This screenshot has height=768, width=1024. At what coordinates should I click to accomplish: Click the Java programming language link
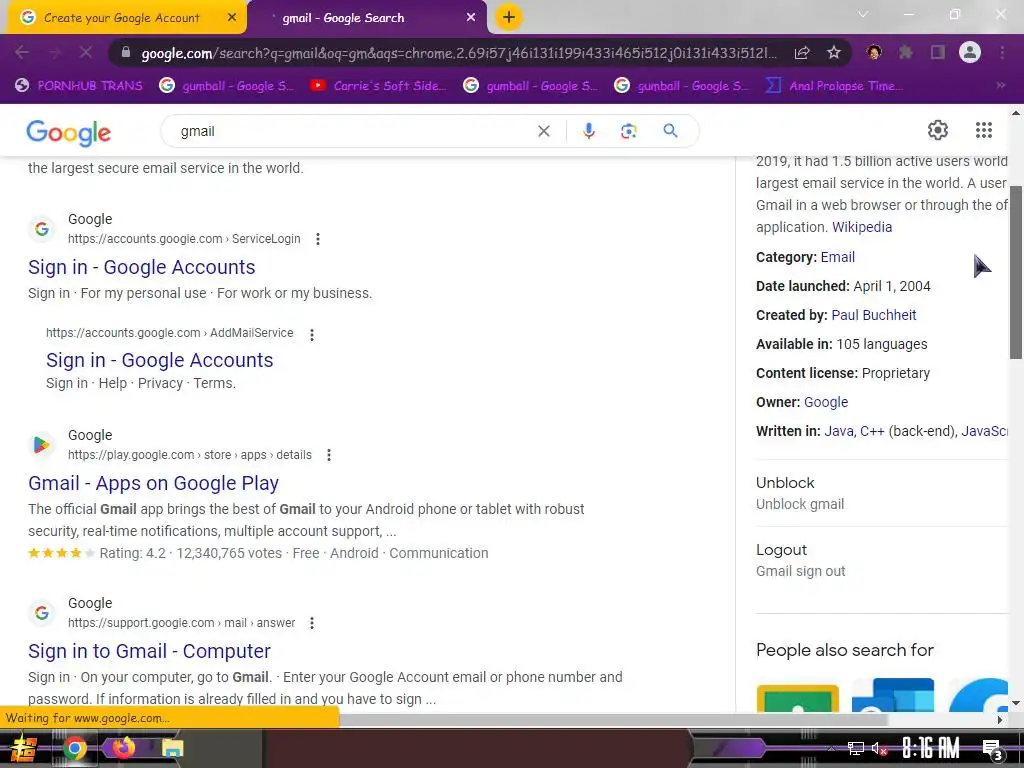(x=839, y=431)
